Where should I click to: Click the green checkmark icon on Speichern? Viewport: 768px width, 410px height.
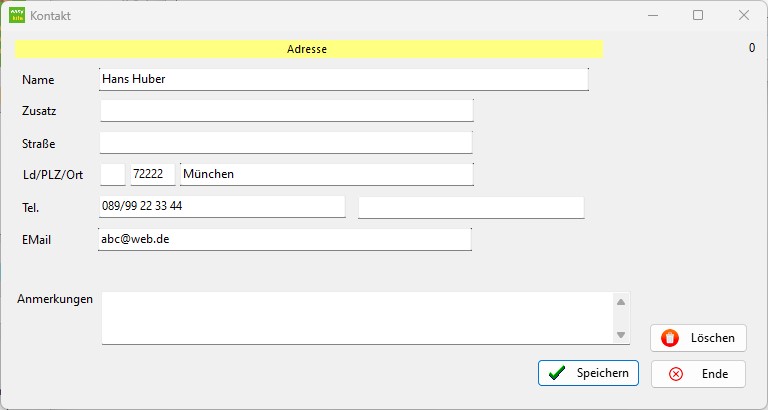557,373
